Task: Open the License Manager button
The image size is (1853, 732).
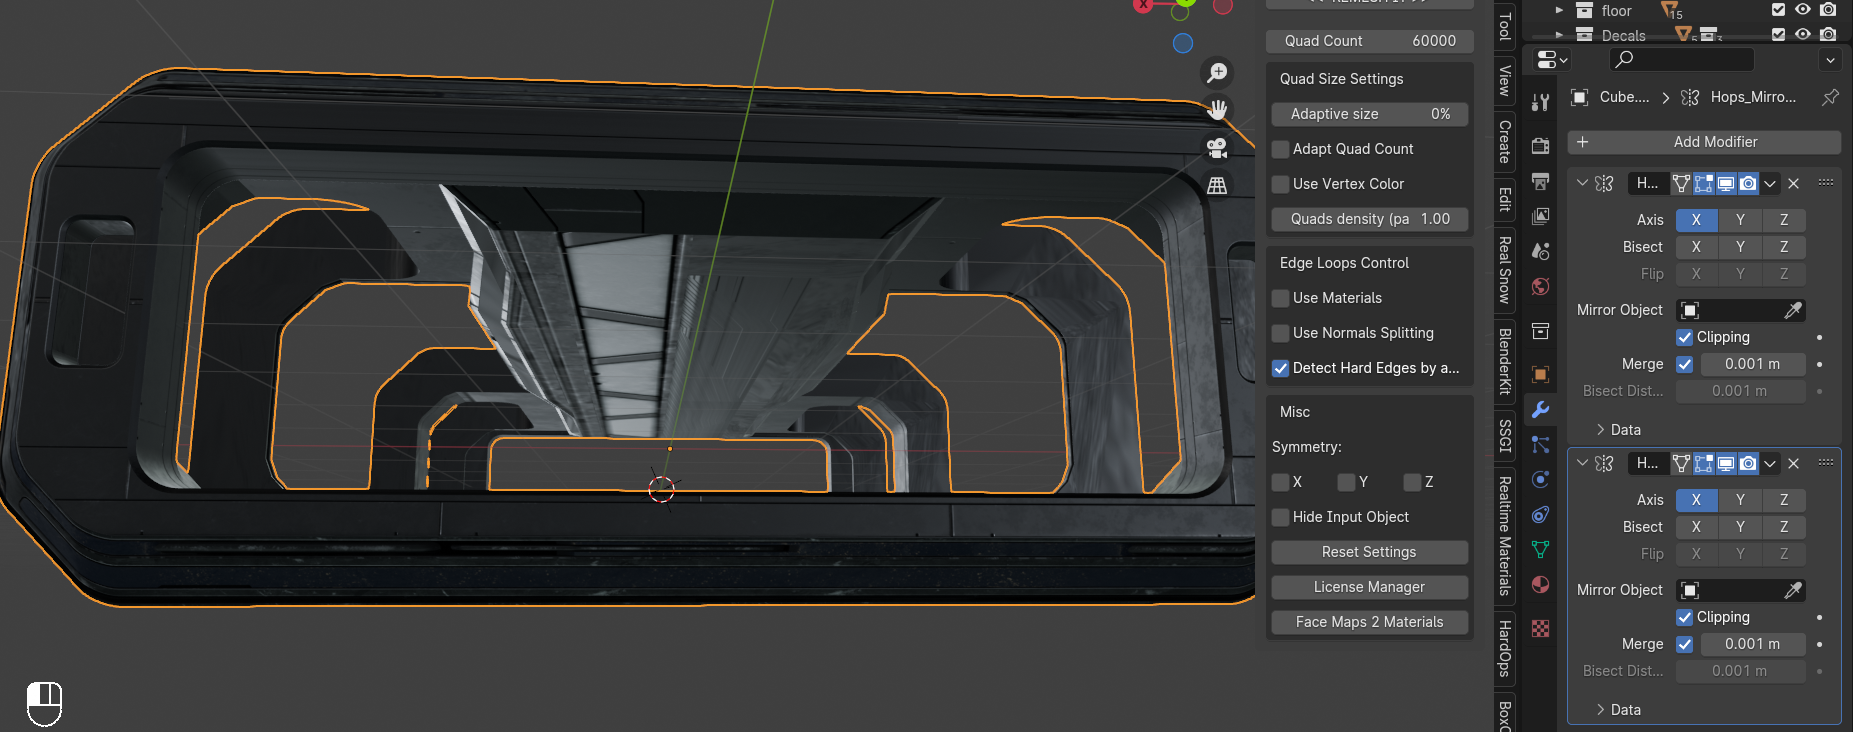Action: point(1369,587)
